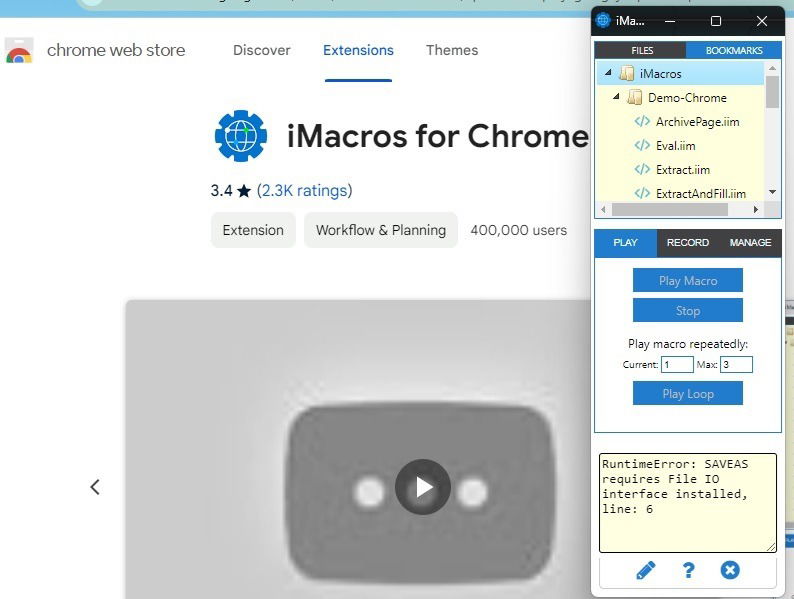Switch to the BOOKMARKS tab
Viewport: 794px width, 599px height.
(734, 50)
